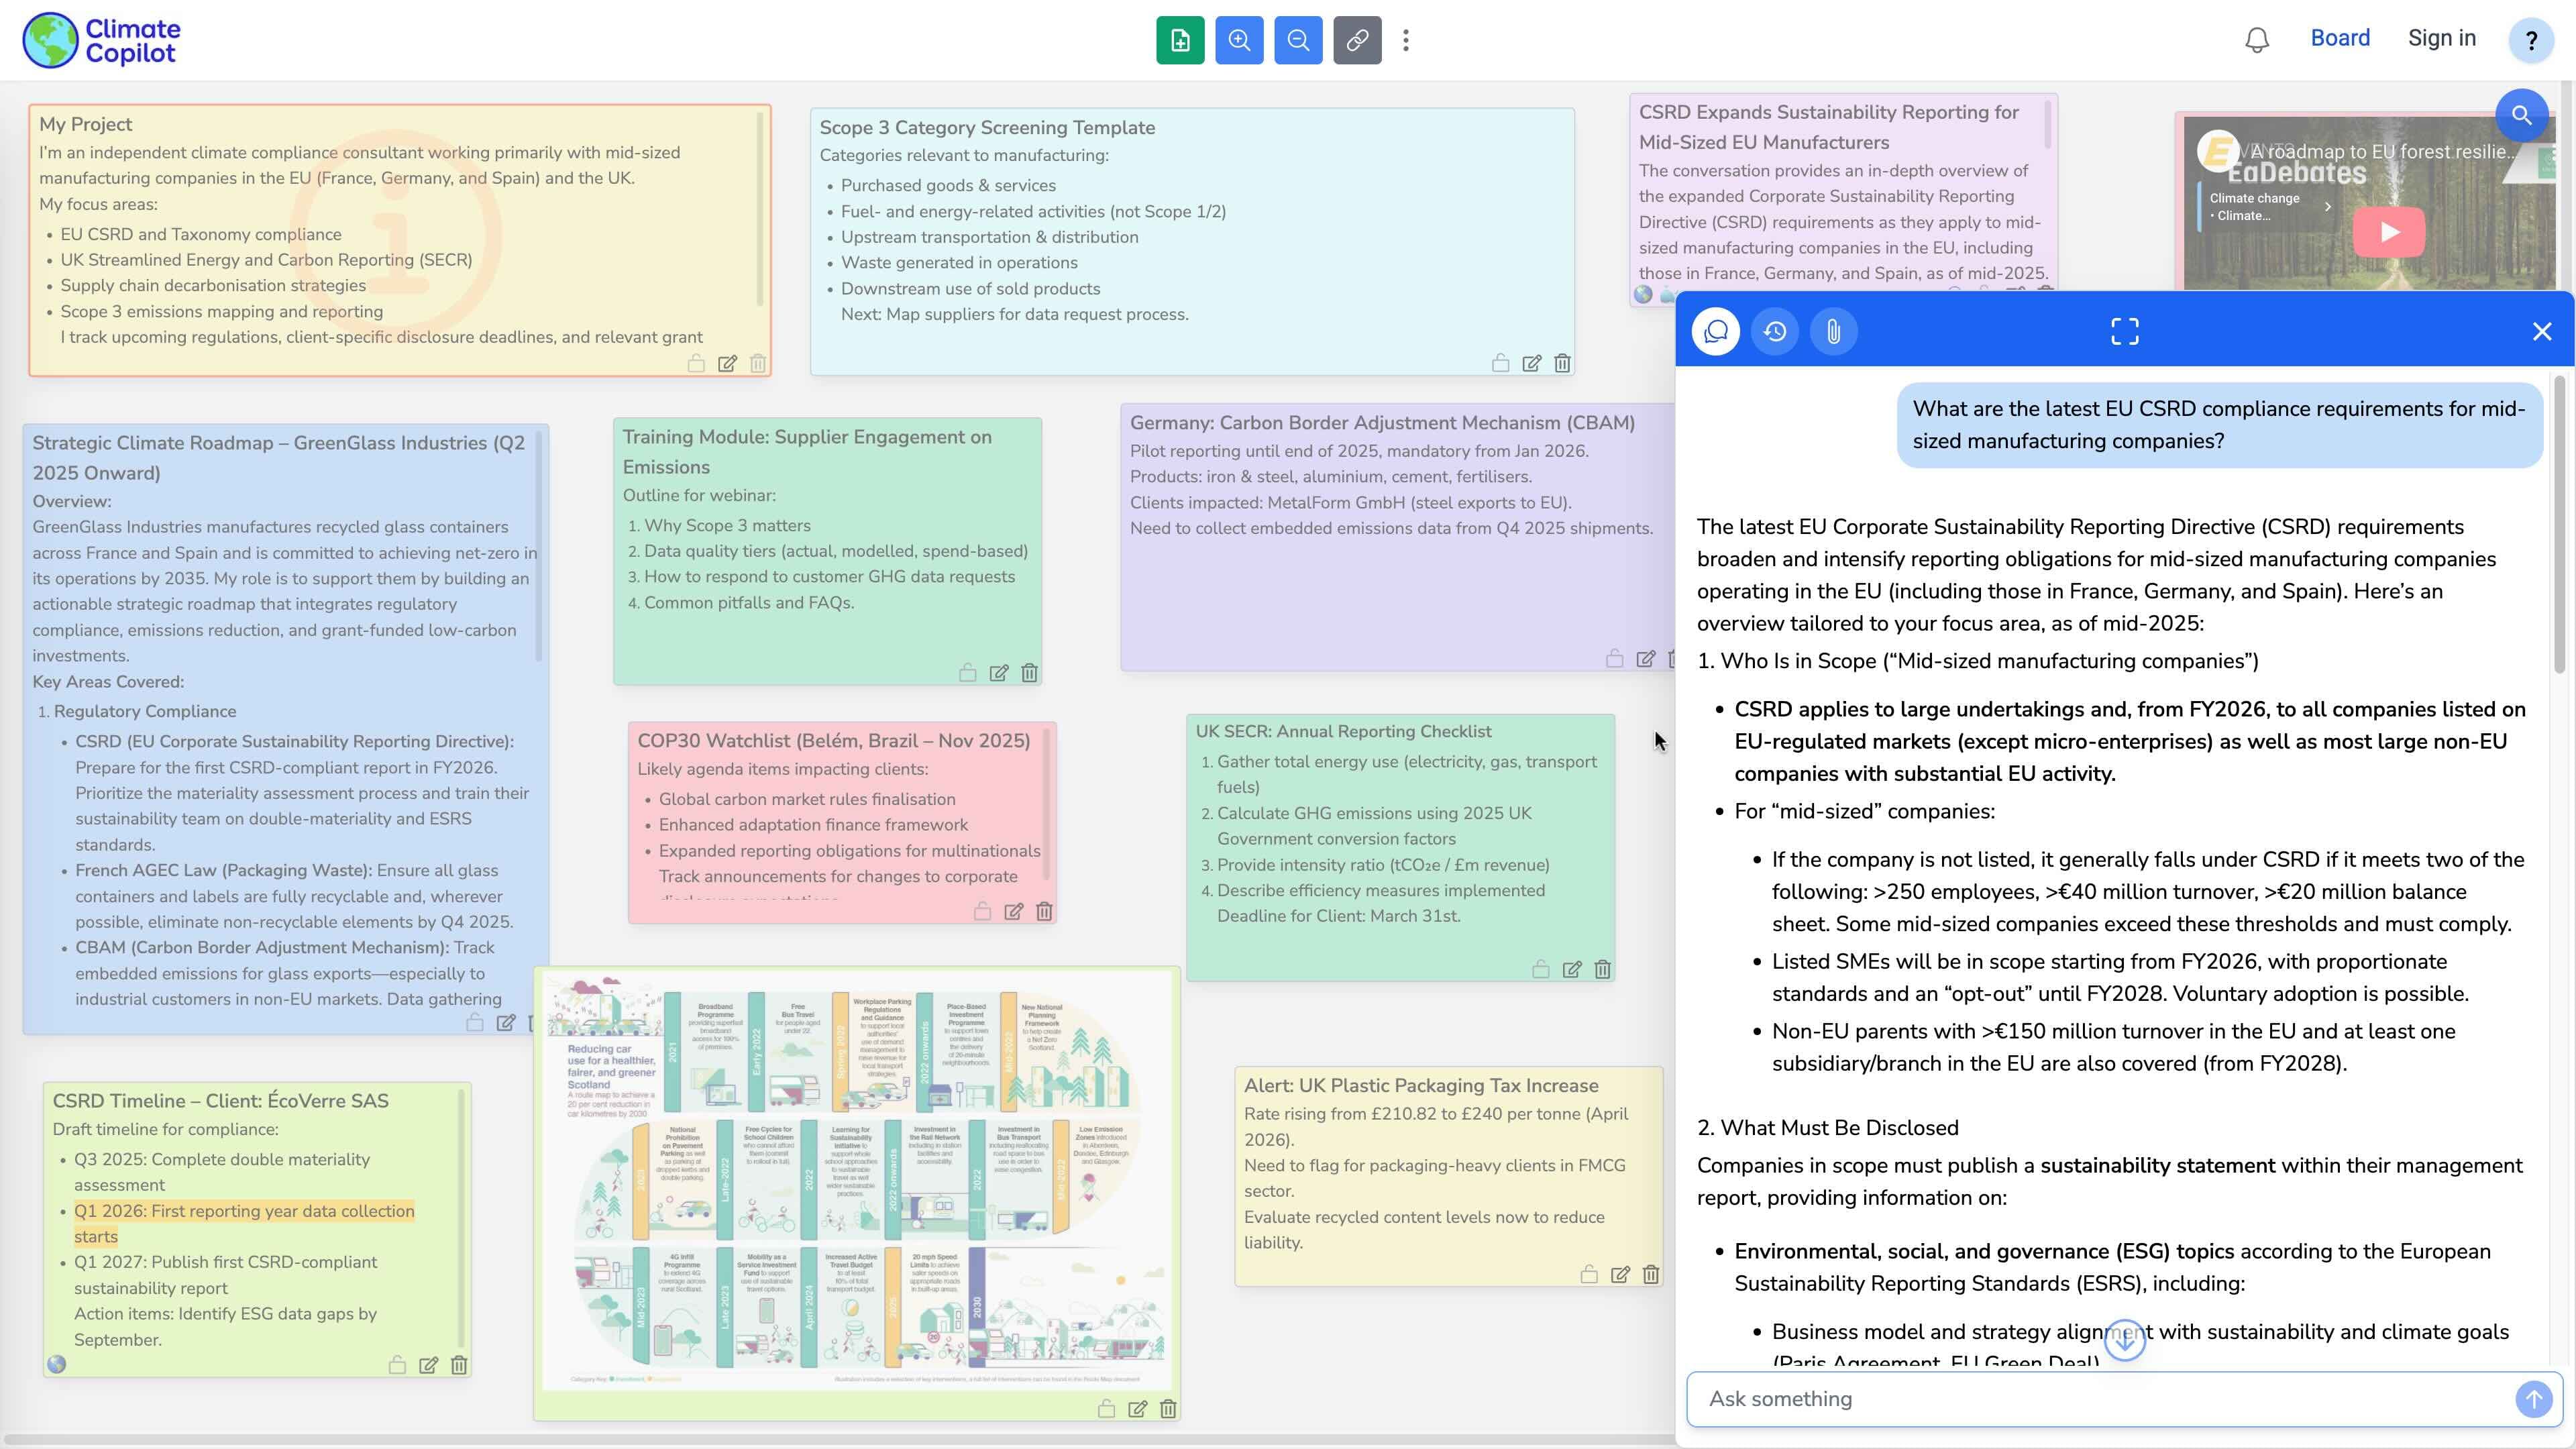This screenshot has height=1449, width=2576.
Task: Toggle the lock on the UK SECR checklist note
Action: click(1541, 969)
